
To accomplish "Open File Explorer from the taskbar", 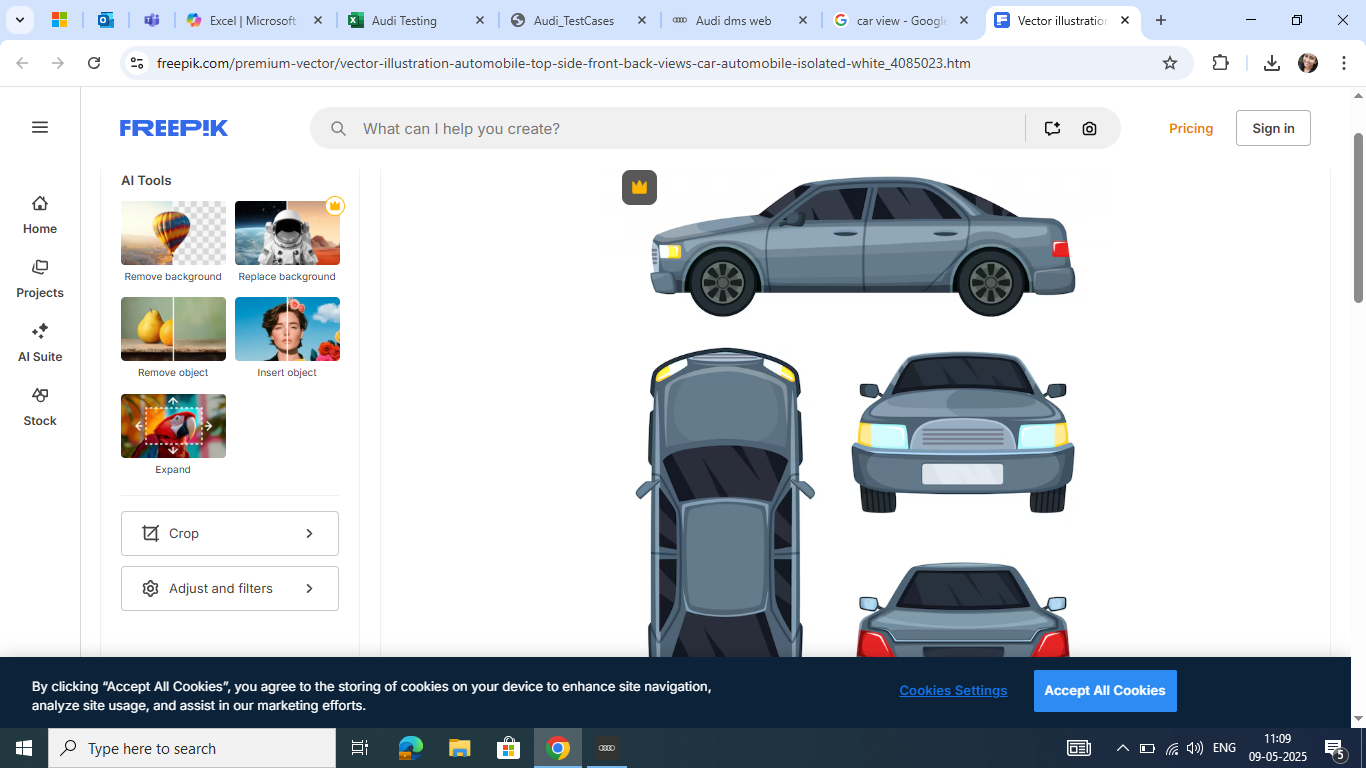I will [x=459, y=748].
